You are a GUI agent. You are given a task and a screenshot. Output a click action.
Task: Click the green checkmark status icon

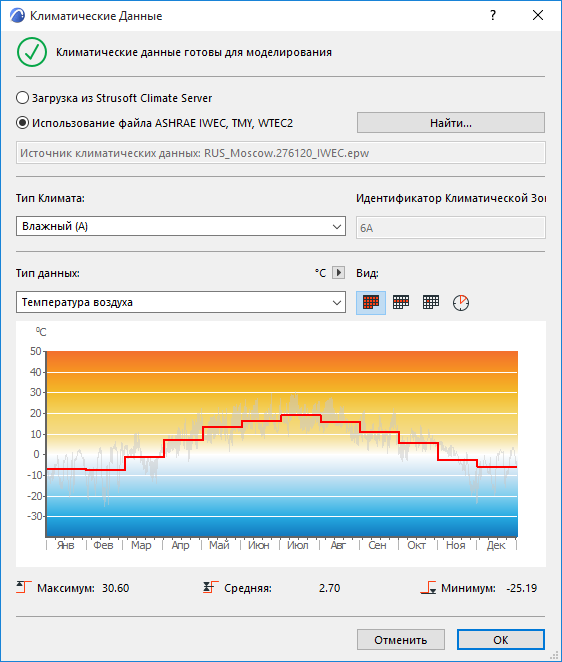[x=32, y=52]
